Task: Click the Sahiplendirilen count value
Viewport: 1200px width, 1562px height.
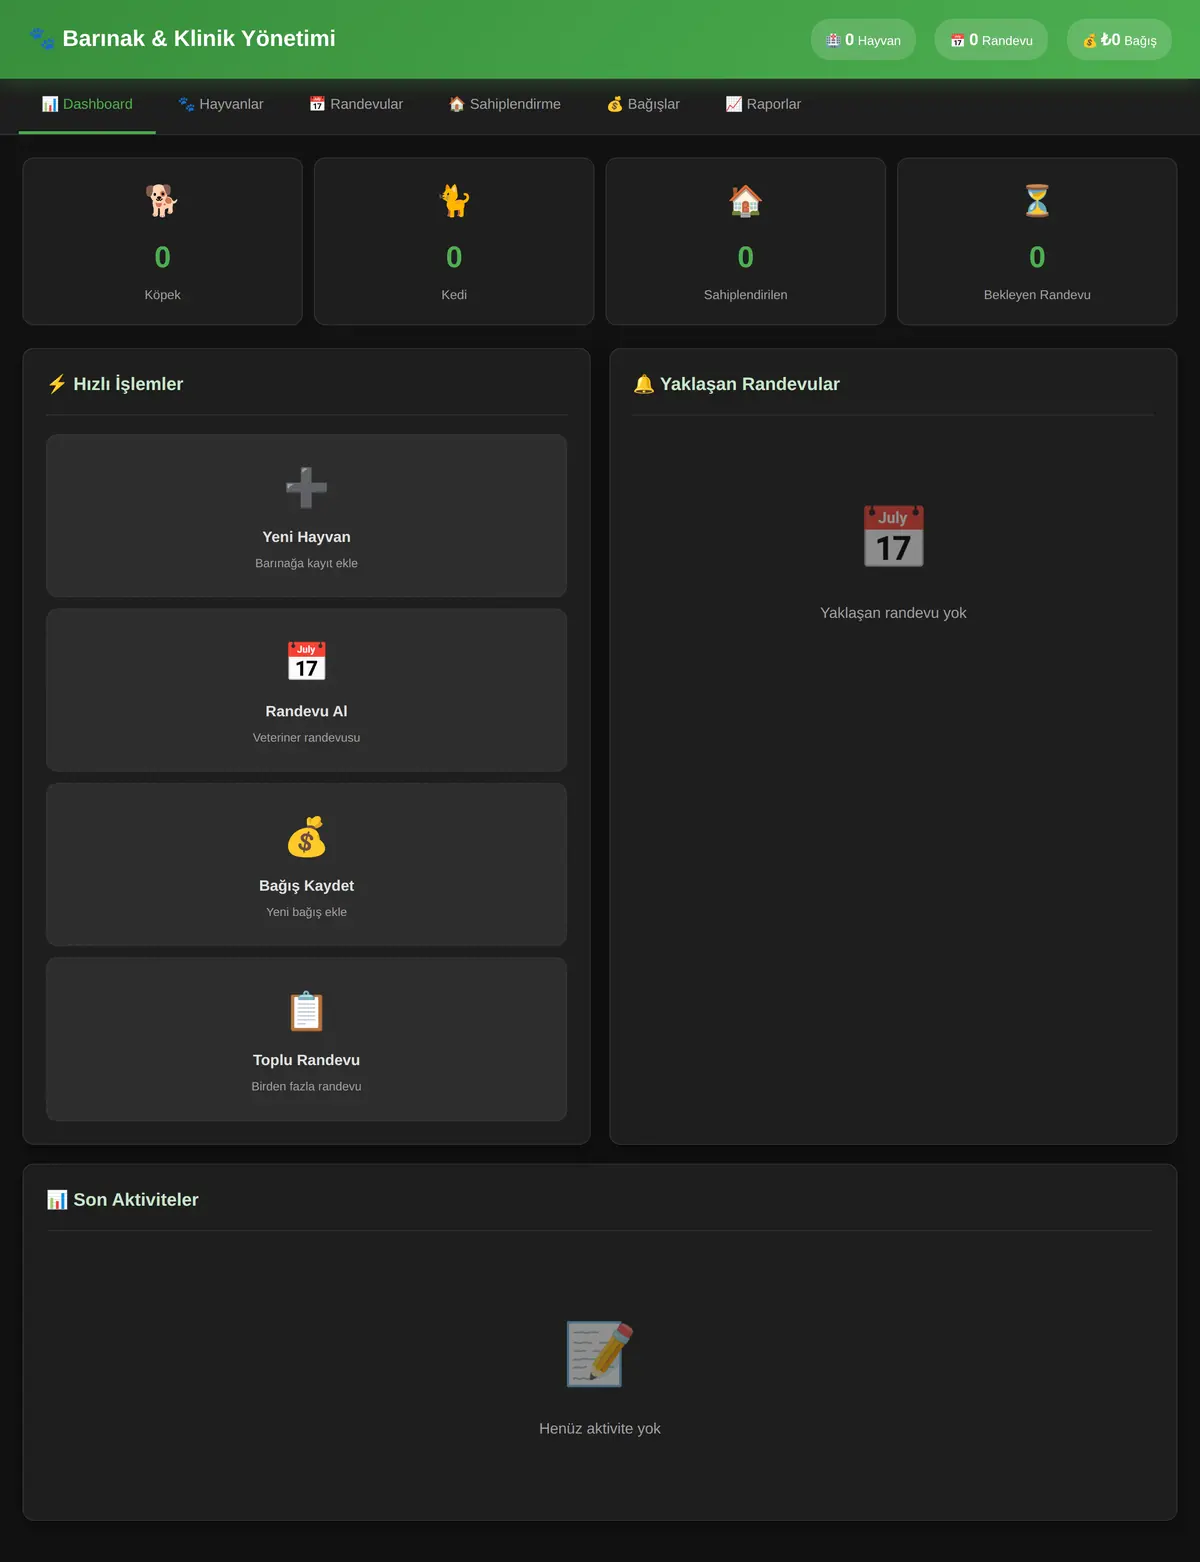Action: 746,258
